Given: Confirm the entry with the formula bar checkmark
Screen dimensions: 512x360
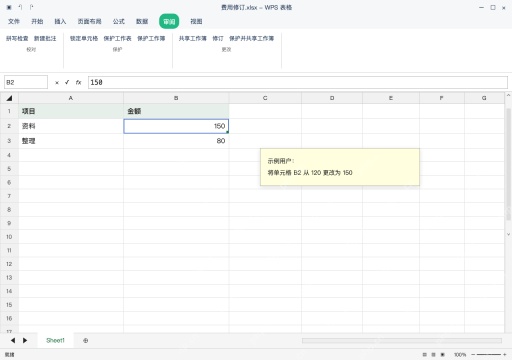Looking at the screenshot, I should 67,82.
